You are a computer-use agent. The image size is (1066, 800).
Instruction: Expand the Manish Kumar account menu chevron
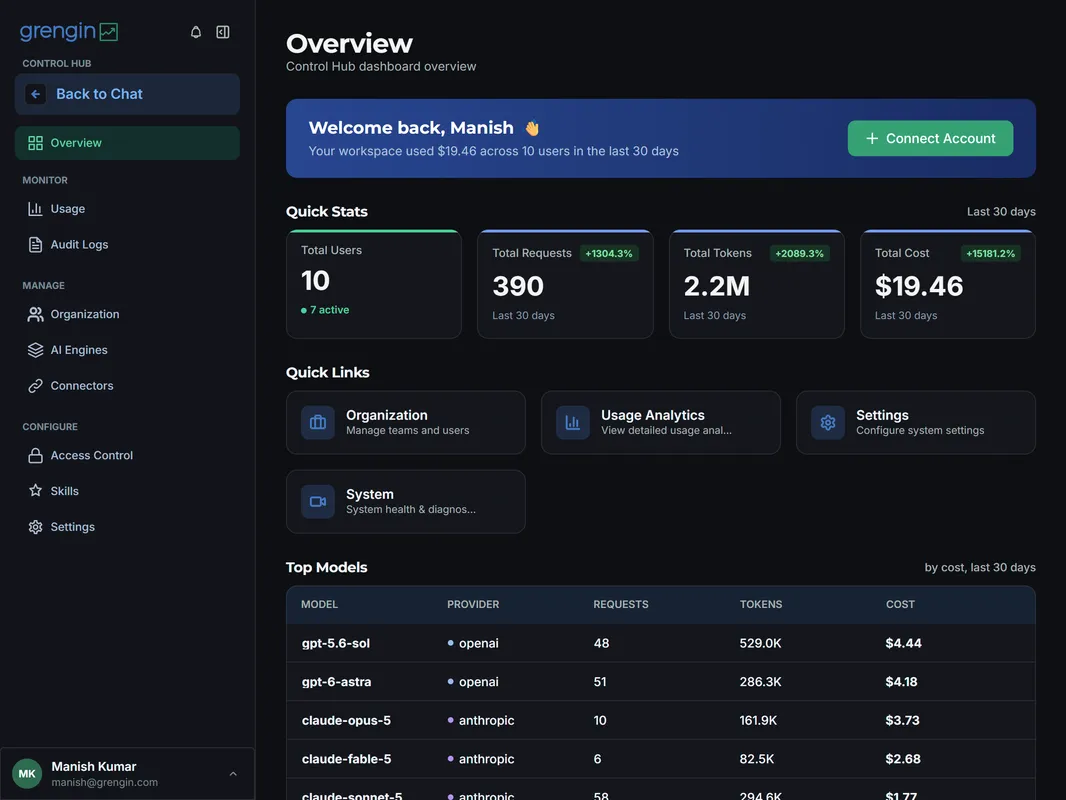point(233,773)
